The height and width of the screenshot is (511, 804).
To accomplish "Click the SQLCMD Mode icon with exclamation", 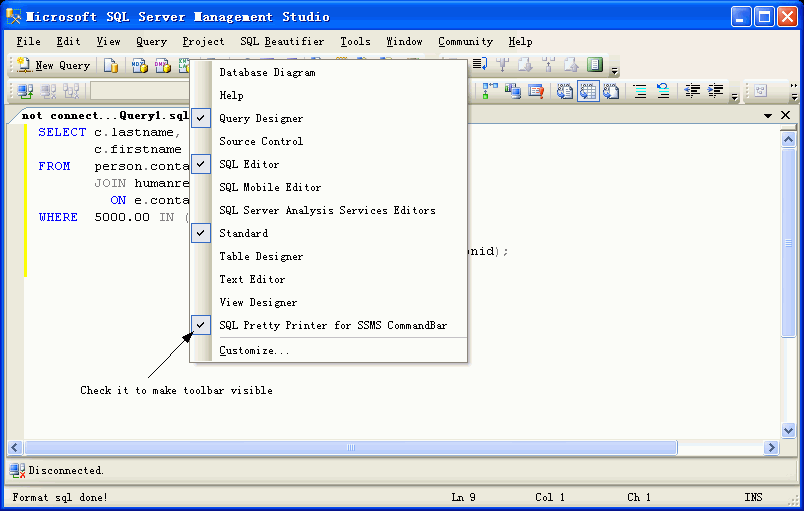I will pyautogui.click(x=536, y=91).
